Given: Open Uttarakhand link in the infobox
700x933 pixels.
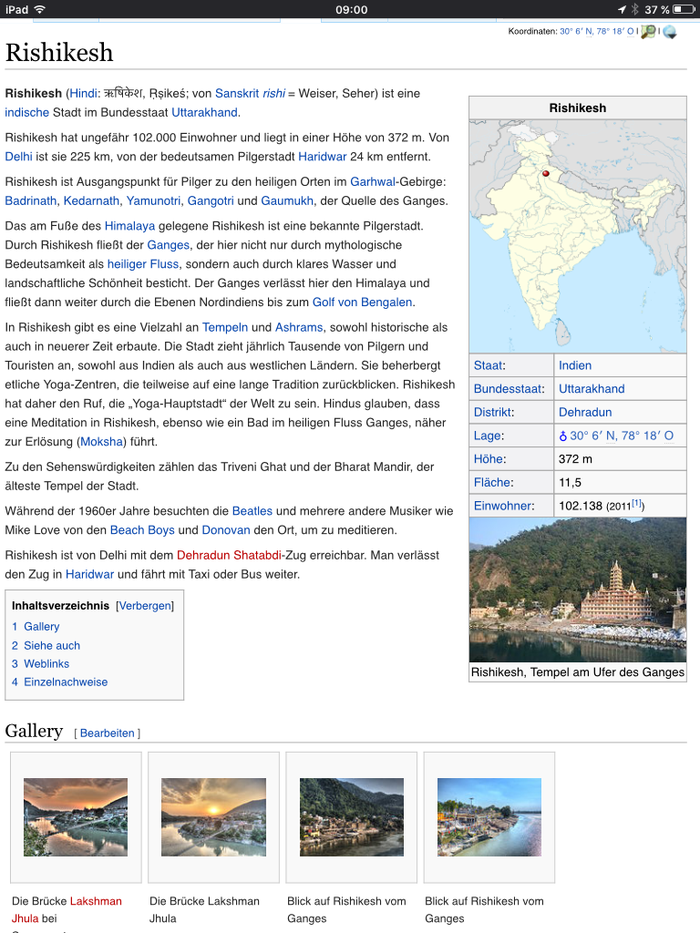Looking at the screenshot, I should pyautogui.click(x=592, y=389).
